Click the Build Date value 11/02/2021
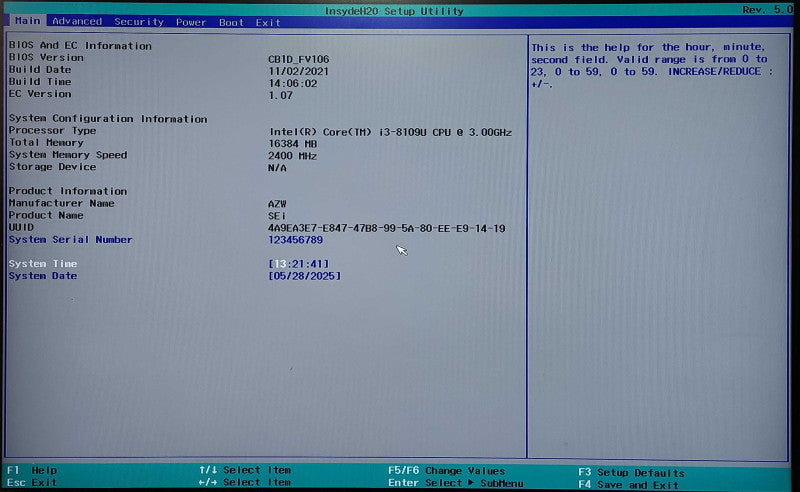 point(298,71)
